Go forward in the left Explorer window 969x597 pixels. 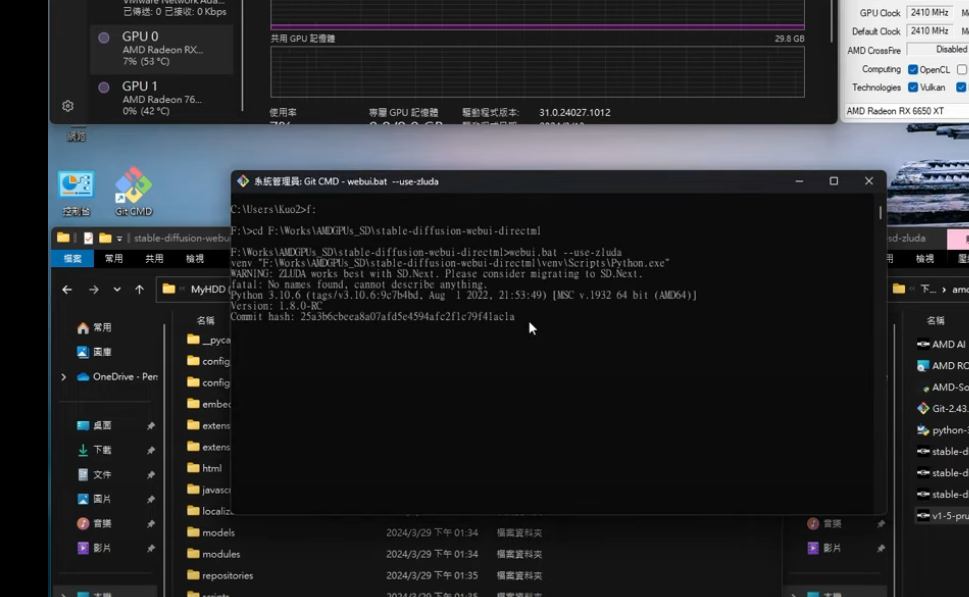(x=93, y=289)
